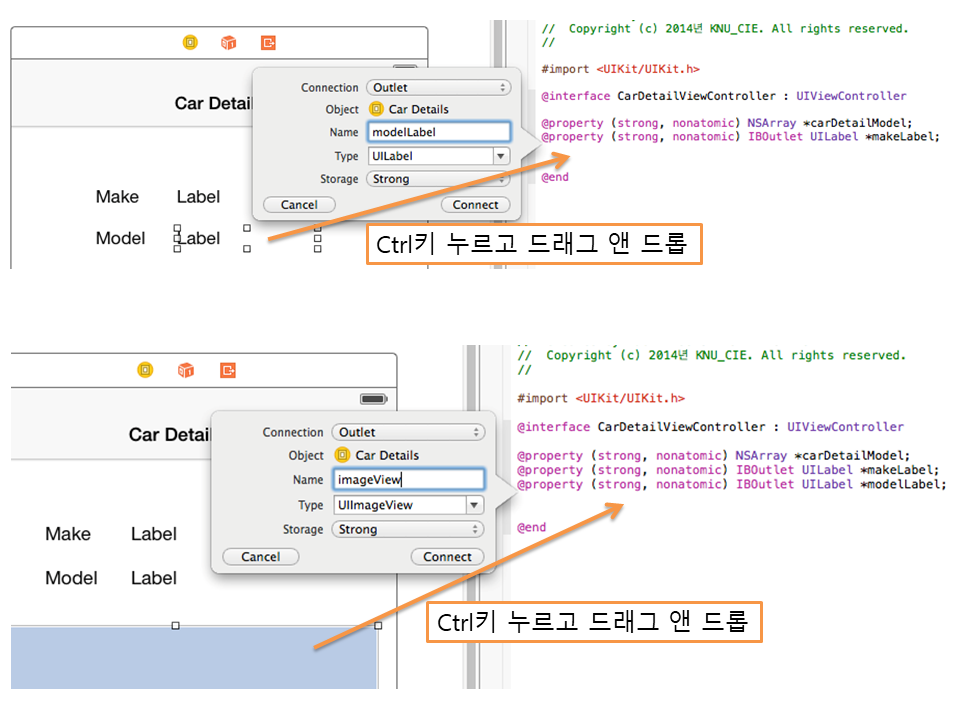The width and height of the screenshot is (960, 720).
Task: Click the battery icon in the lower storyboard status bar
Action: pos(374,399)
